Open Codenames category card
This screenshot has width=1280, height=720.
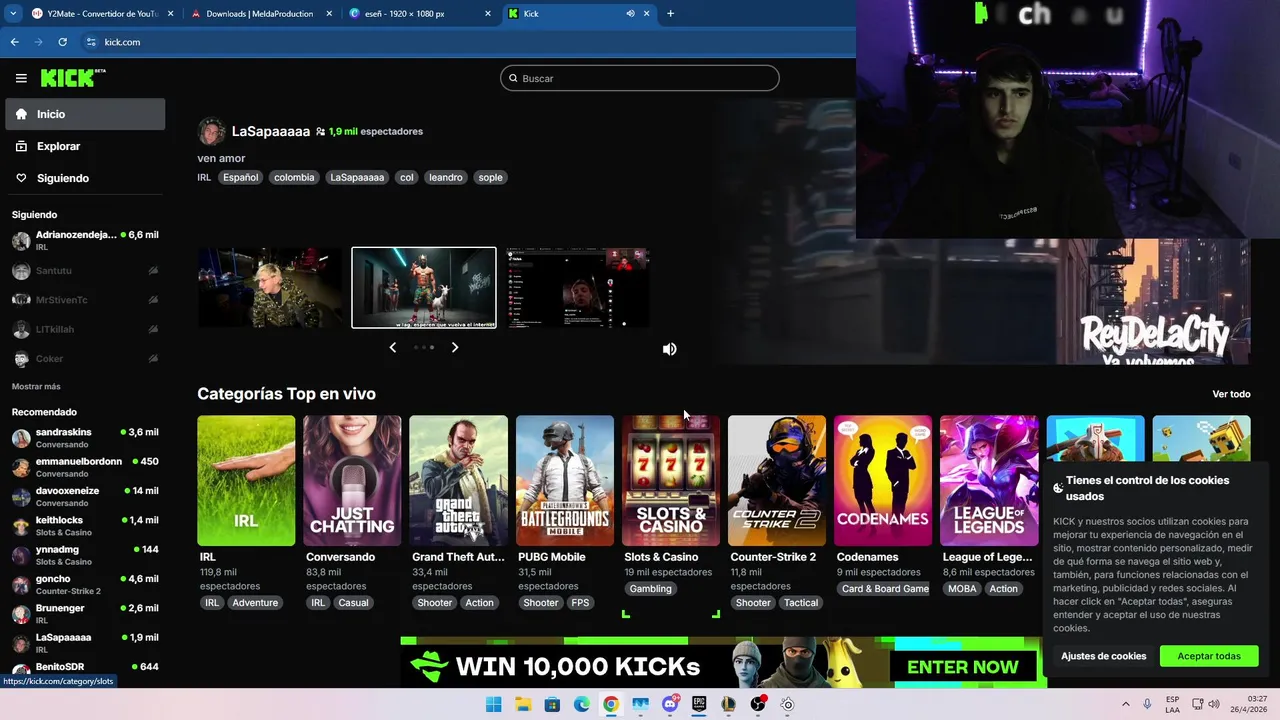click(882, 481)
